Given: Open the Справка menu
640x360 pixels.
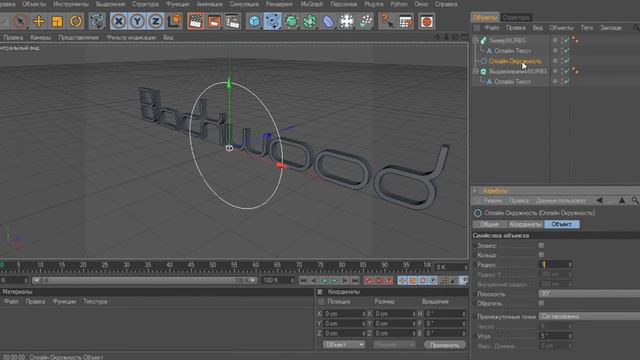Looking at the screenshot, I should click(x=446, y=4).
